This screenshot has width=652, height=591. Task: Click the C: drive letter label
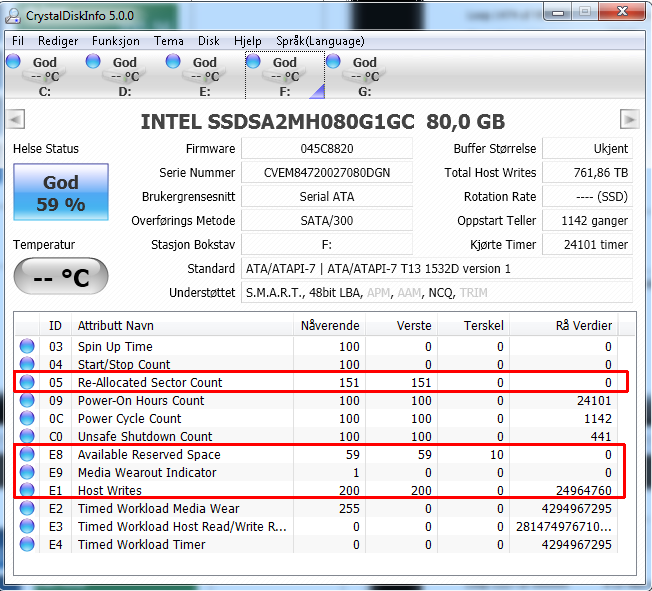coord(44,91)
